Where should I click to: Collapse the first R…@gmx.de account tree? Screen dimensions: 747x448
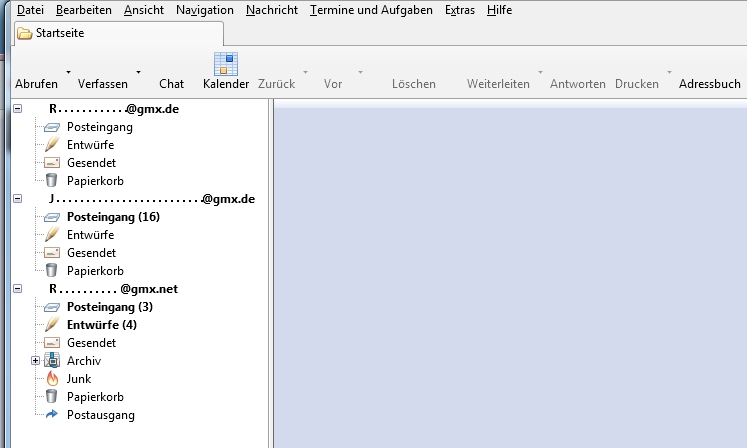click(x=18, y=109)
